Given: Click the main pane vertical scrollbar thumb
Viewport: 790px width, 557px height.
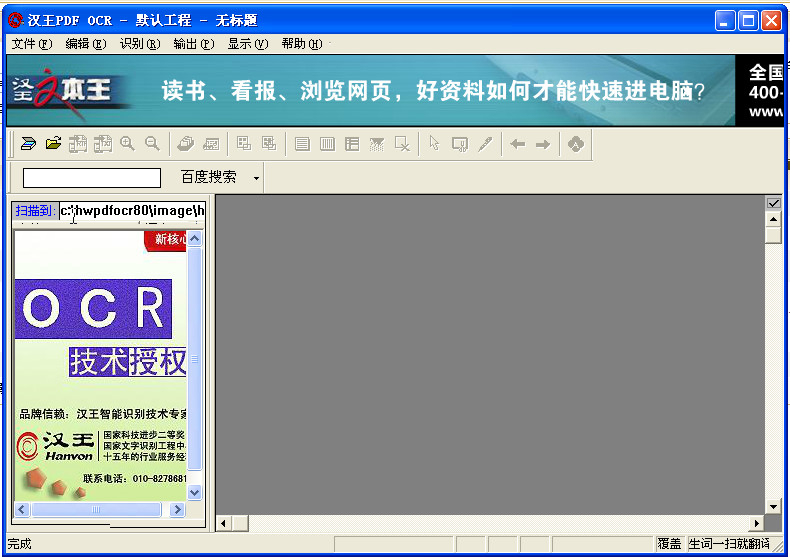Looking at the screenshot, I should [x=773, y=235].
